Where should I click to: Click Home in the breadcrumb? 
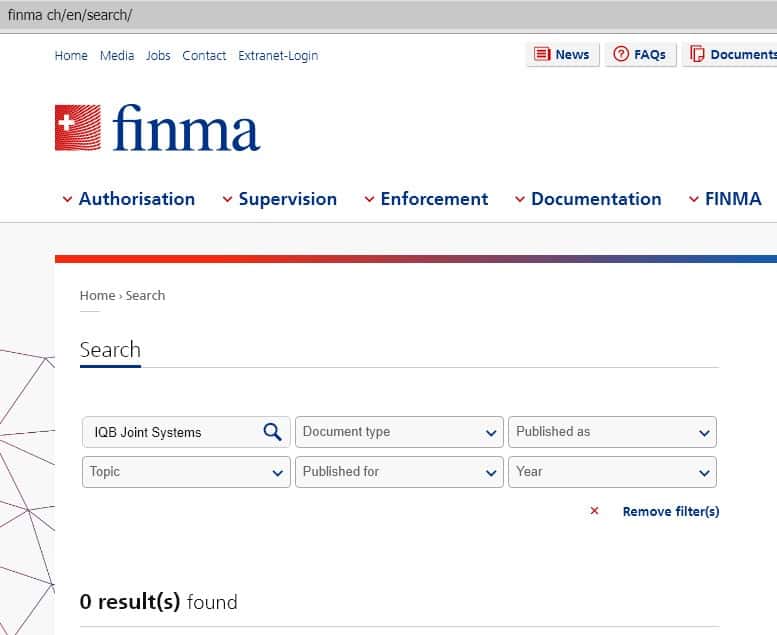[x=98, y=295]
